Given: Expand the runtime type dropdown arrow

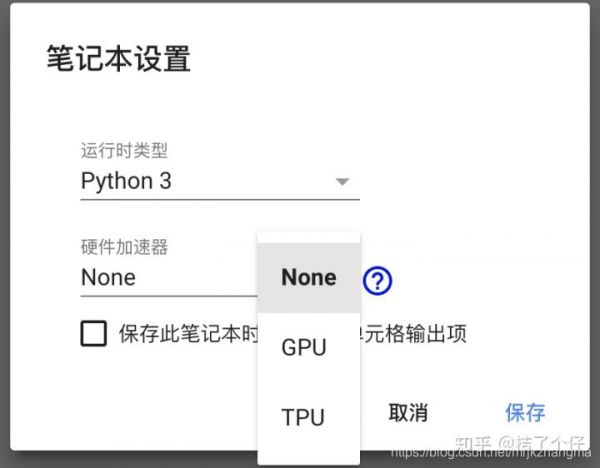Looking at the screenshot, I should [x=342, y=182].
